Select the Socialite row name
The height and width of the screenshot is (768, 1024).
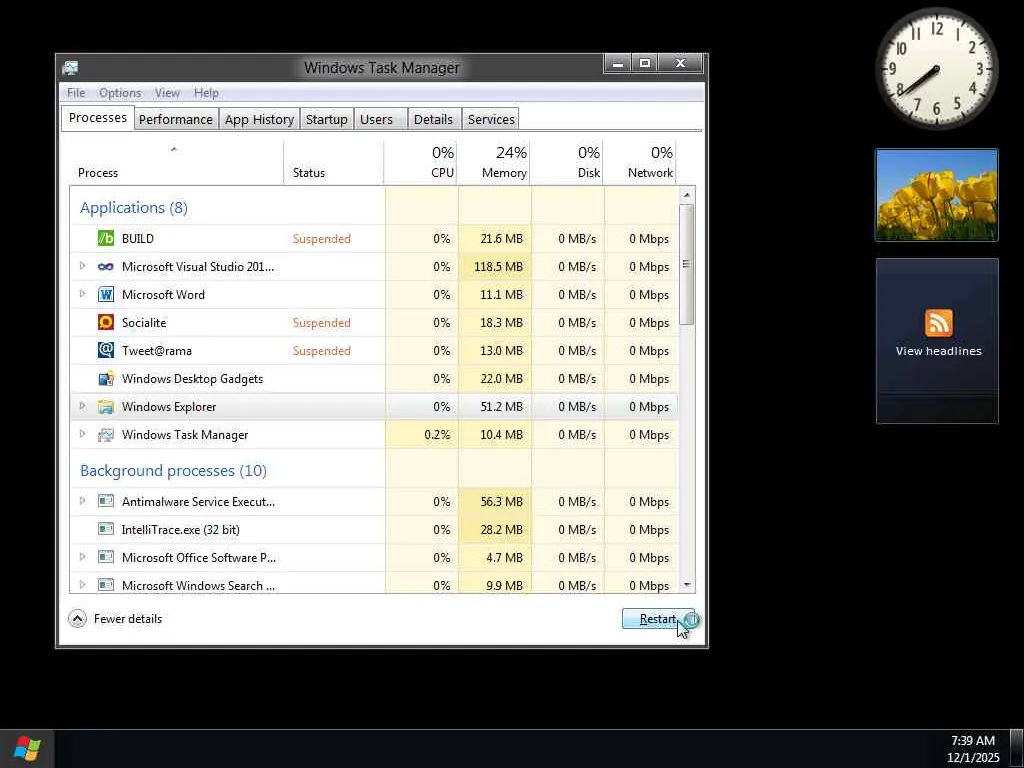click(x=144, y=323)
